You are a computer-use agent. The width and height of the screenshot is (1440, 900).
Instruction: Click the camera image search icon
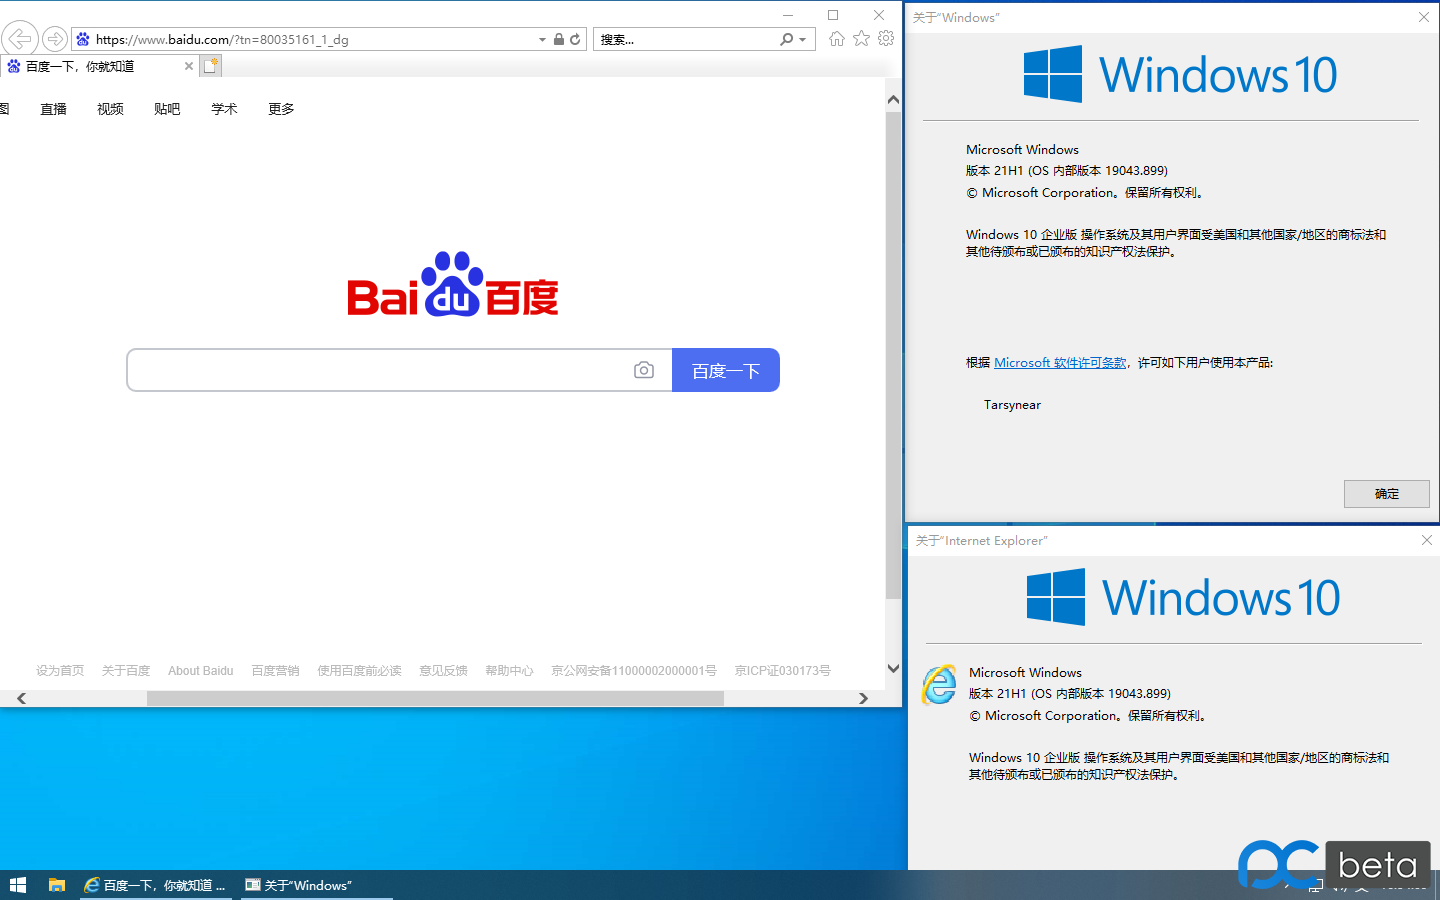(644, 370)
